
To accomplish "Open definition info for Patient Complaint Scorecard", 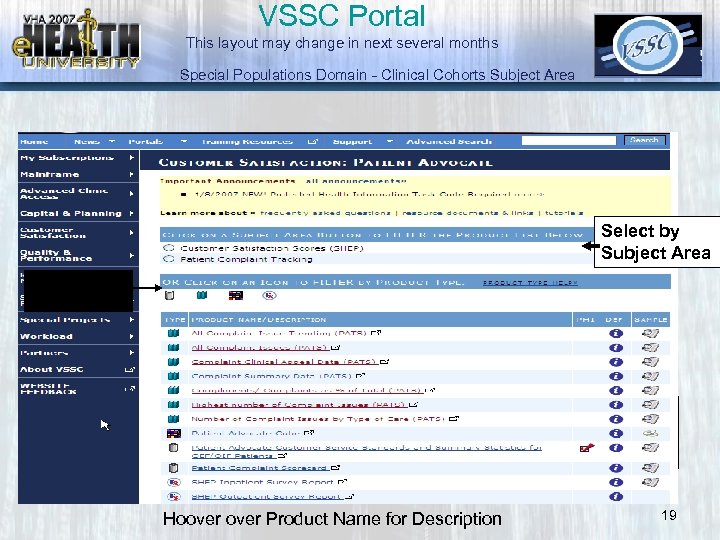I will point(616,468).
